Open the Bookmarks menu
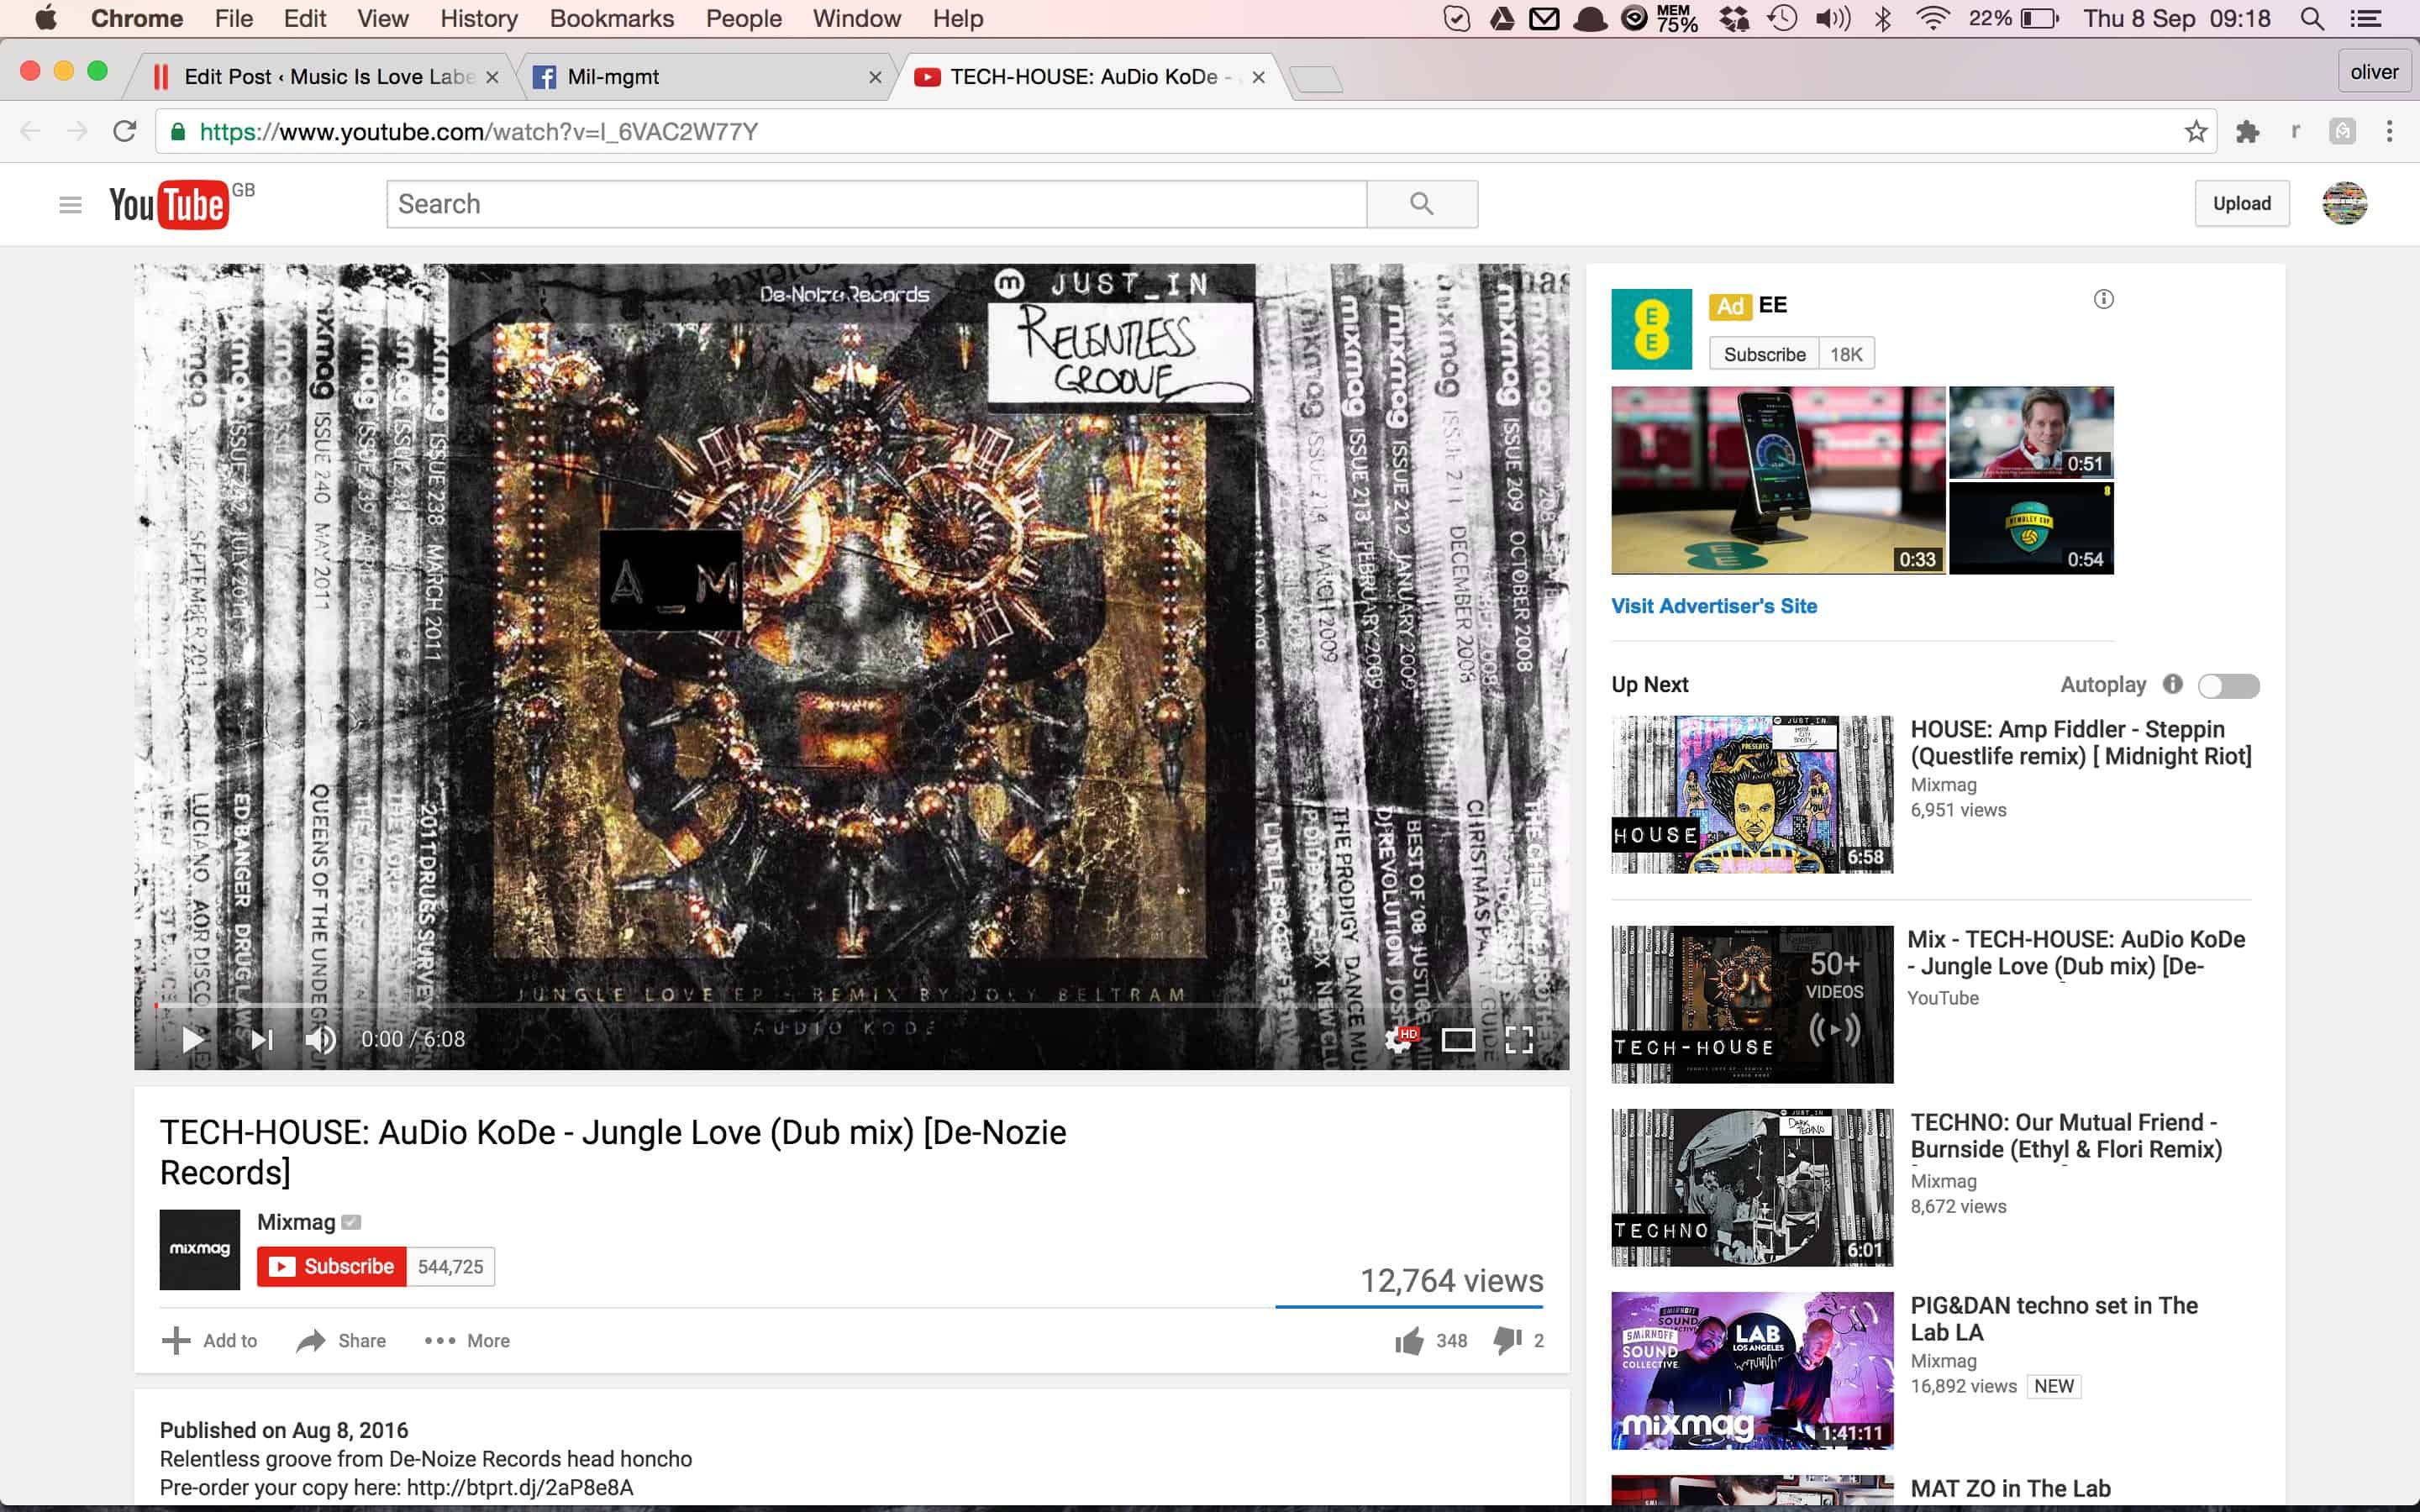 [611, 18]
